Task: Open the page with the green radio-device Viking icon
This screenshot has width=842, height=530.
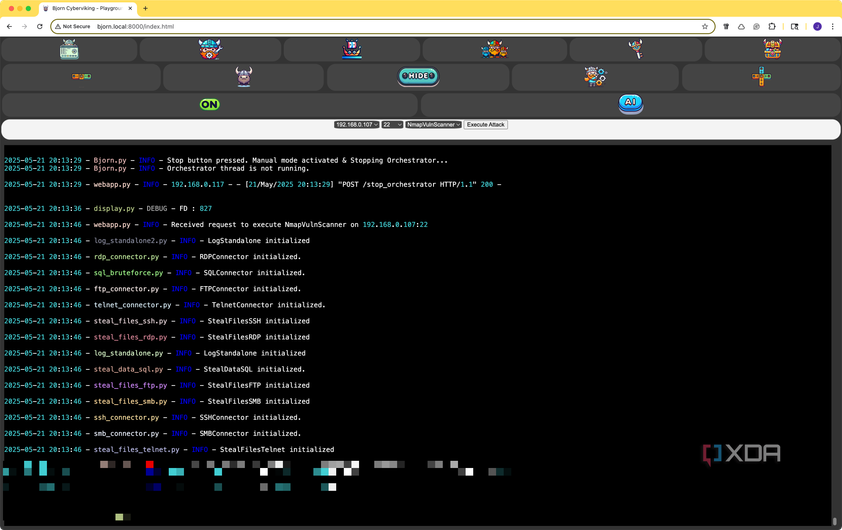Action: [69, 49]
